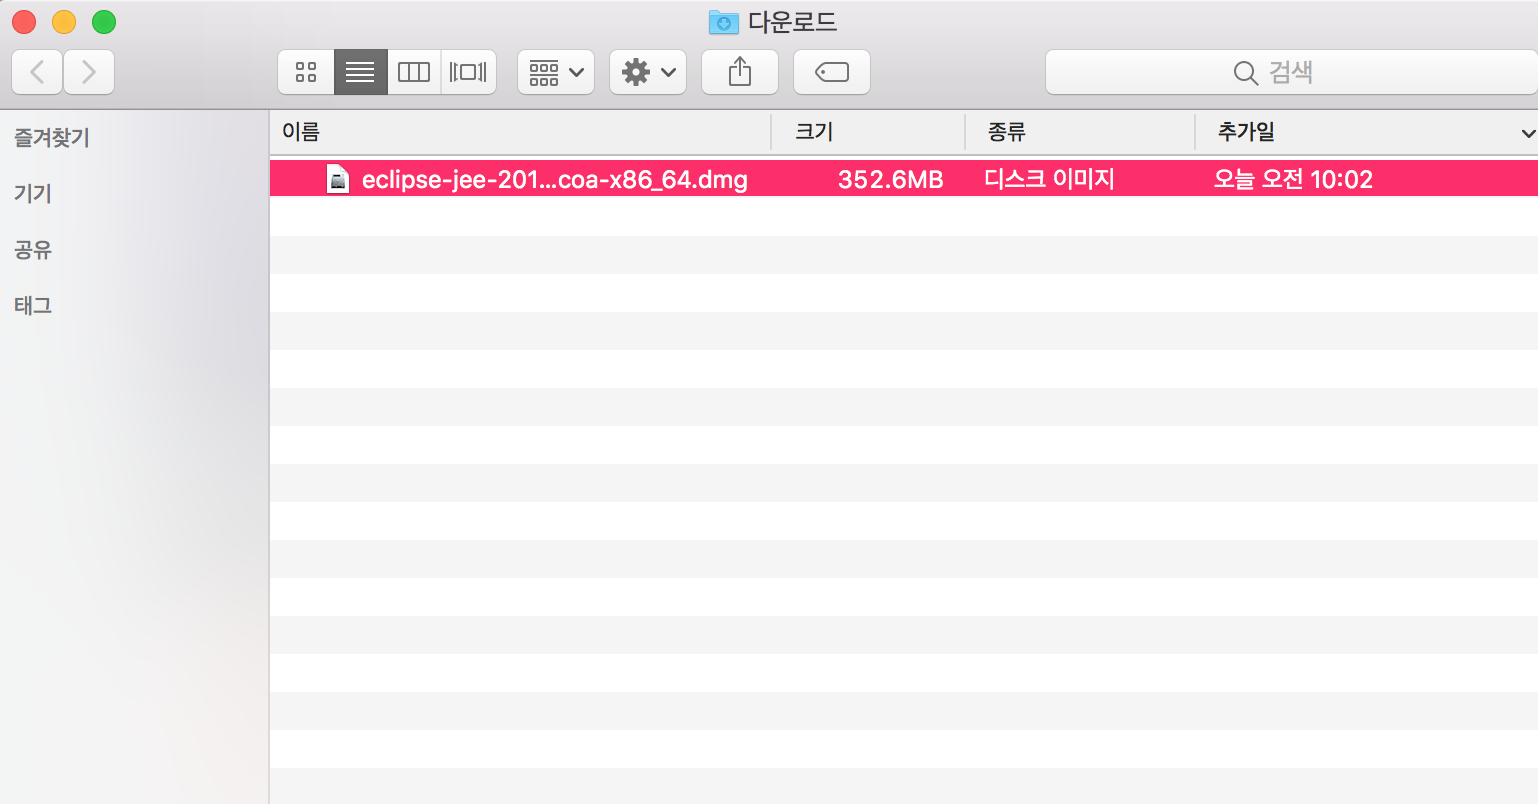Viewport: 1538px width, 804px height.
Task: Click the dmg disk image file icon
Action: click(x=338, y=179)
